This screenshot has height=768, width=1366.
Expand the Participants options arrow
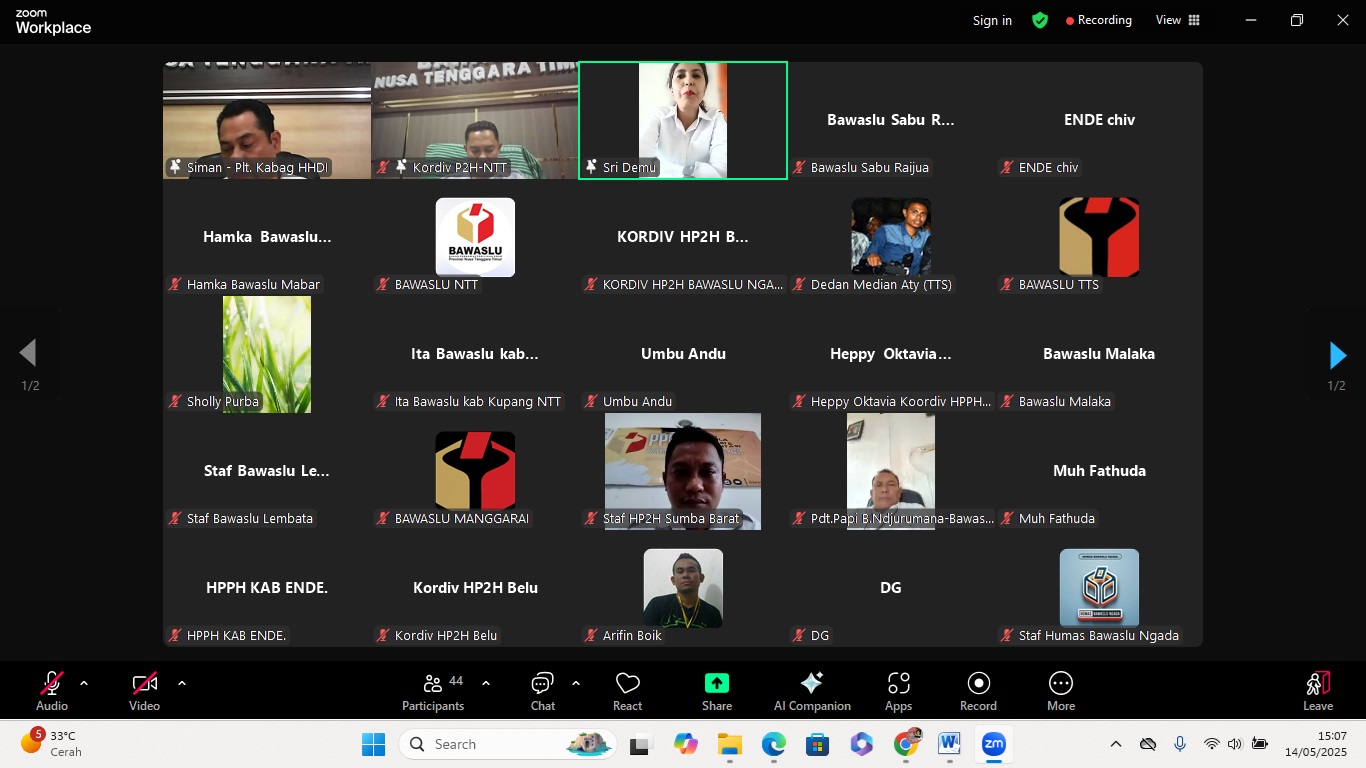486,684
